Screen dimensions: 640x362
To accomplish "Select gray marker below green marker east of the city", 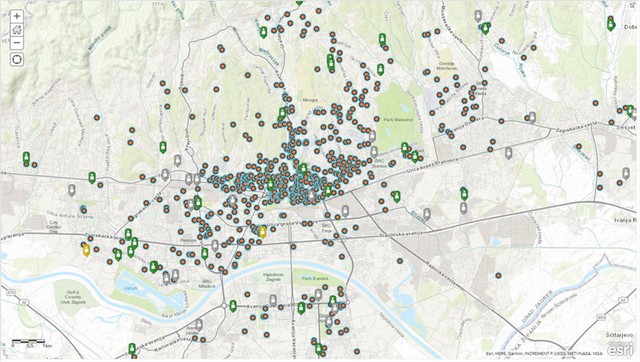I will [x=464, y=208].
